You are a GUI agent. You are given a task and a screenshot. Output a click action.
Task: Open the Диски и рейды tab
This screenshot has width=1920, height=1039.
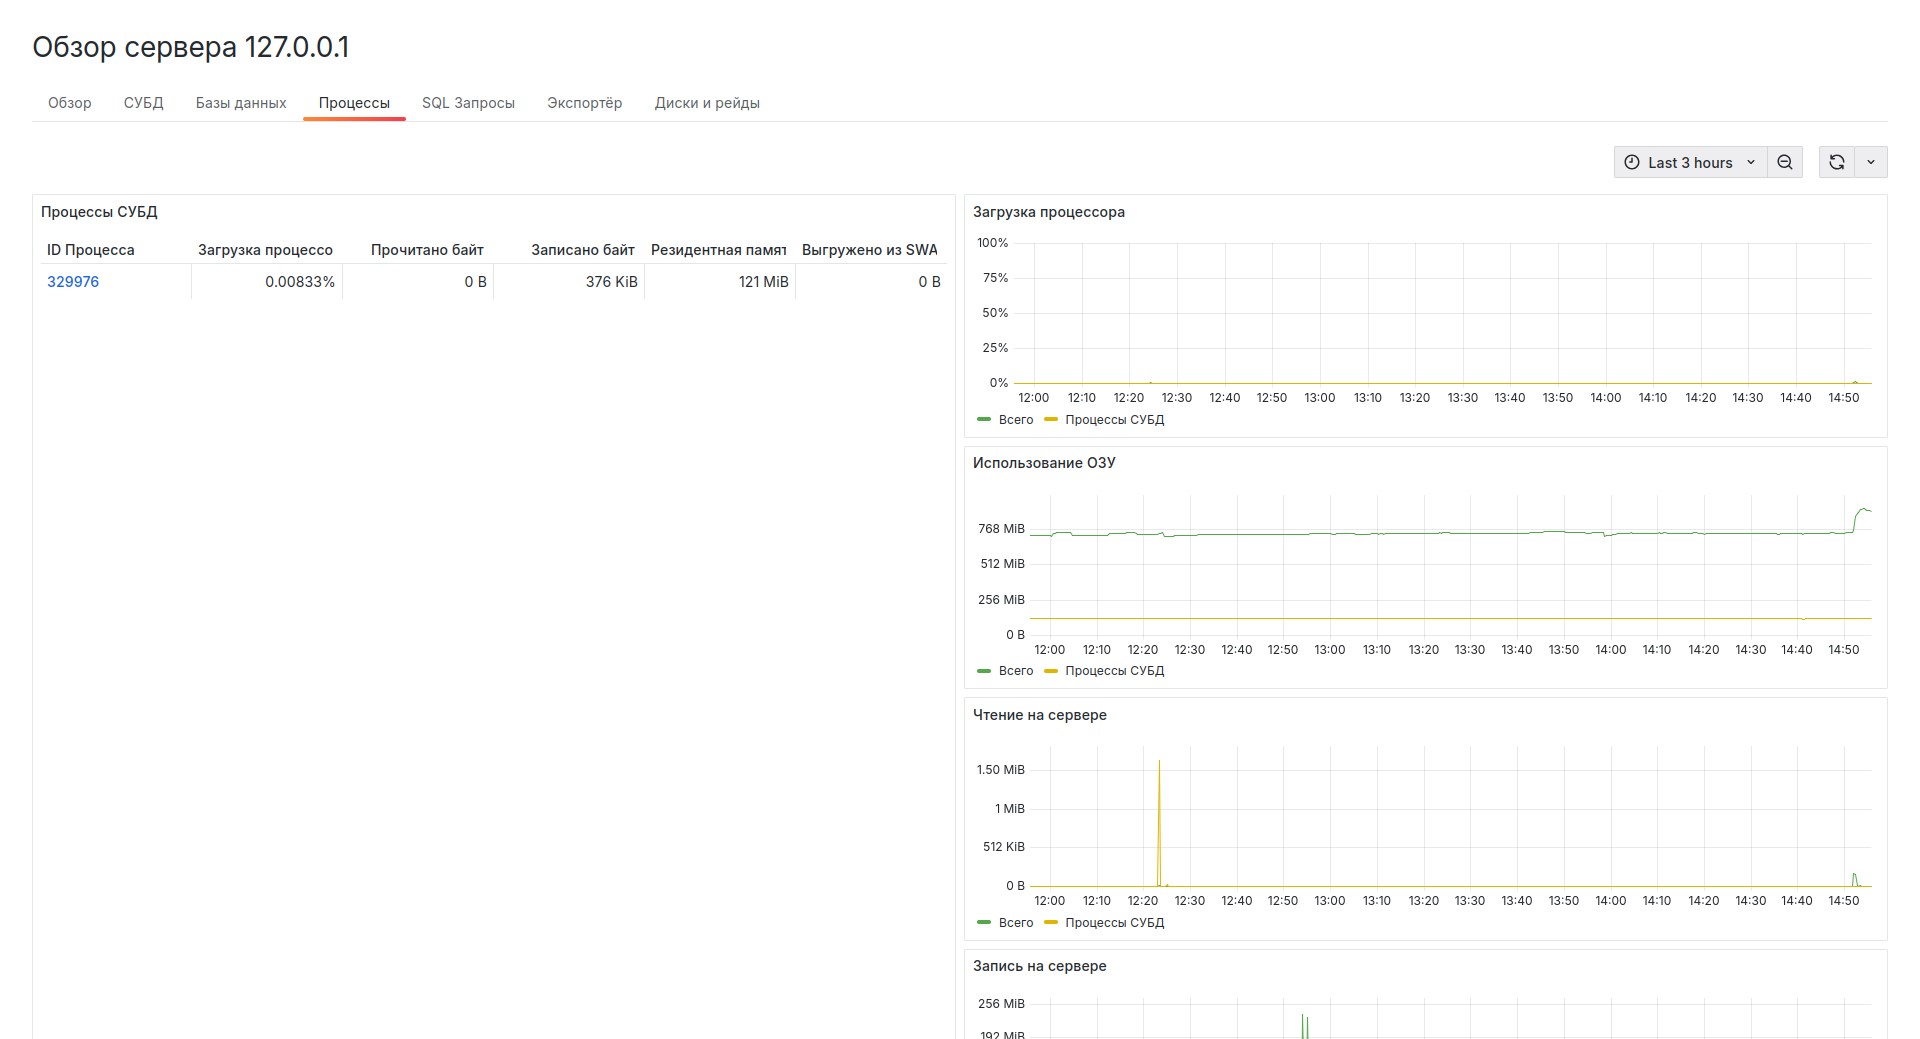pyautogui.click(x=707, y=103)
